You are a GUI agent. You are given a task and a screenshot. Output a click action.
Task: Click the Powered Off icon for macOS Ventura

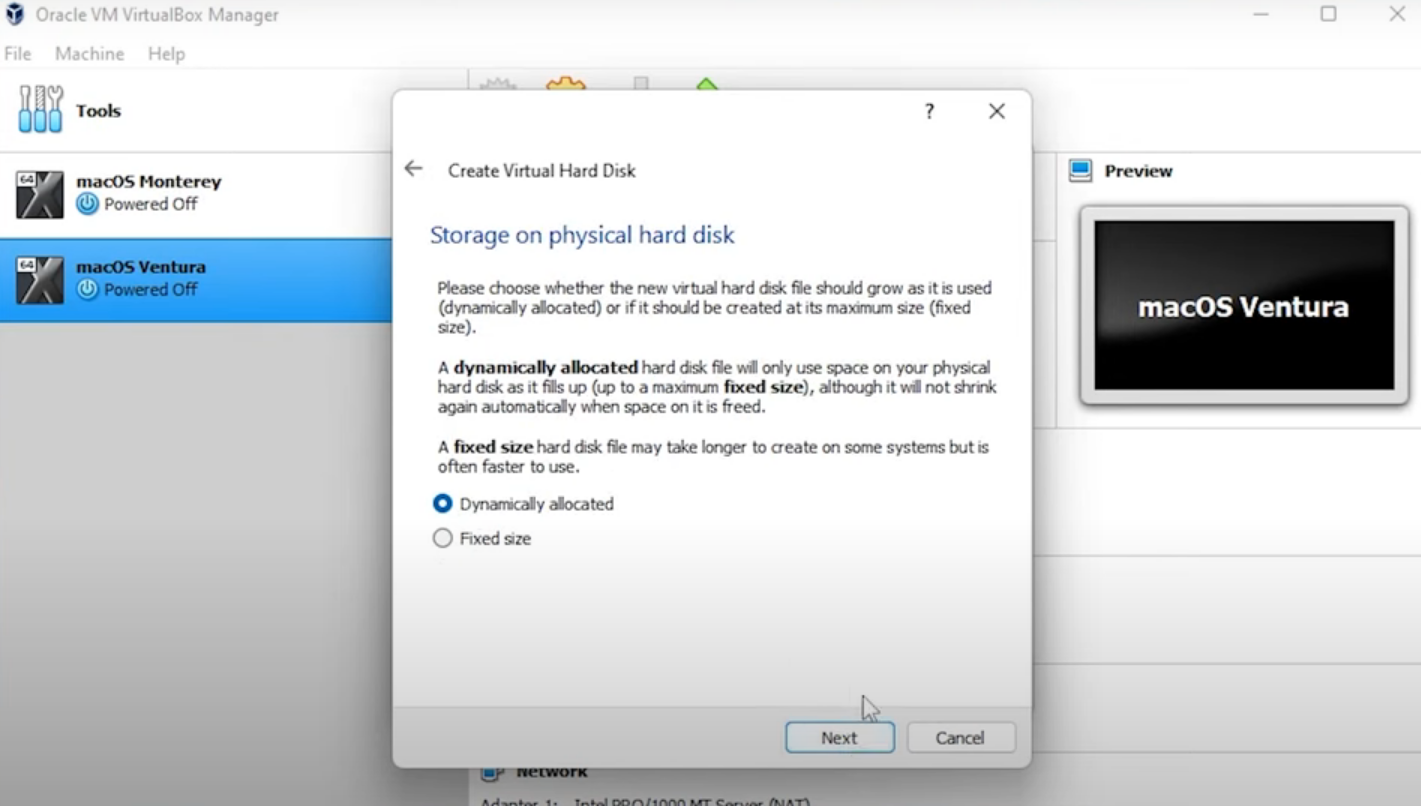(88, 289)
